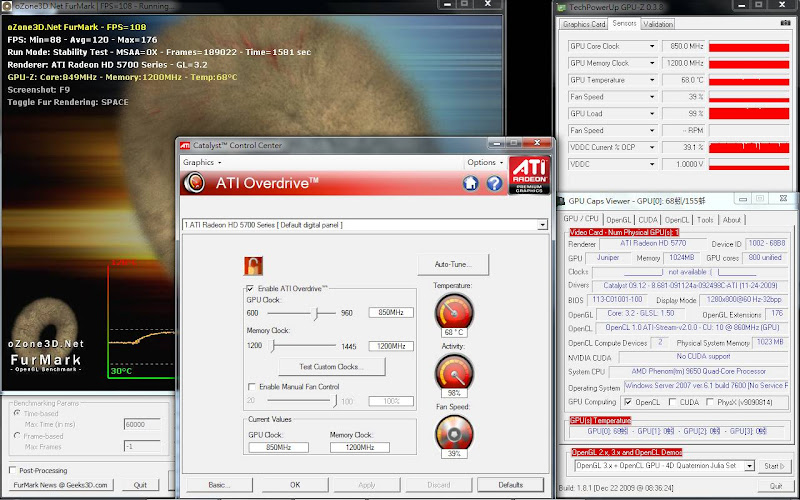Switch to the Validation tab in GPU-Z
The height and width of the screenshot is (500, 800).
coord(658,24)
